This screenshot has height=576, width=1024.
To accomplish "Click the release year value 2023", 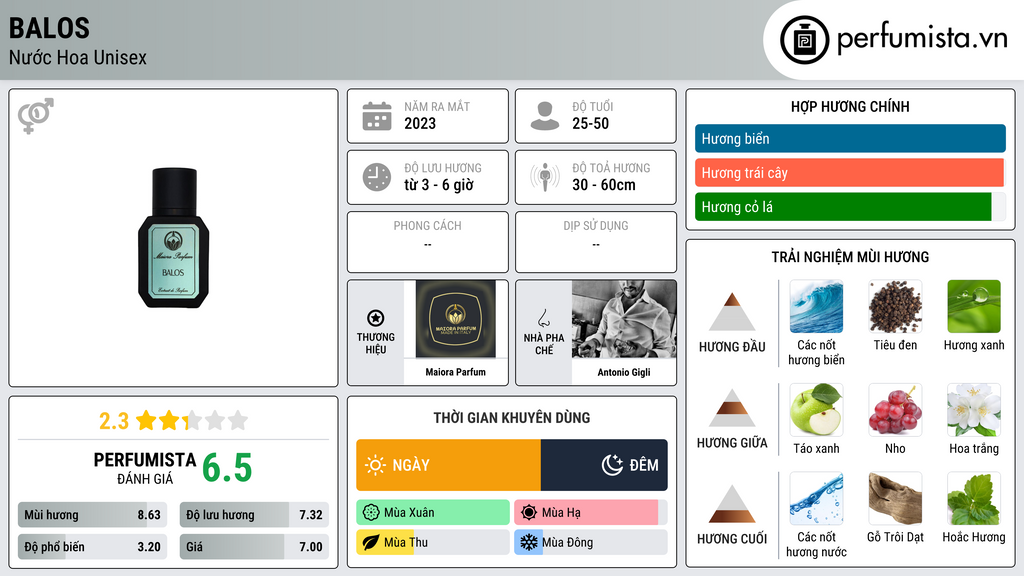I will click(420, 123).
